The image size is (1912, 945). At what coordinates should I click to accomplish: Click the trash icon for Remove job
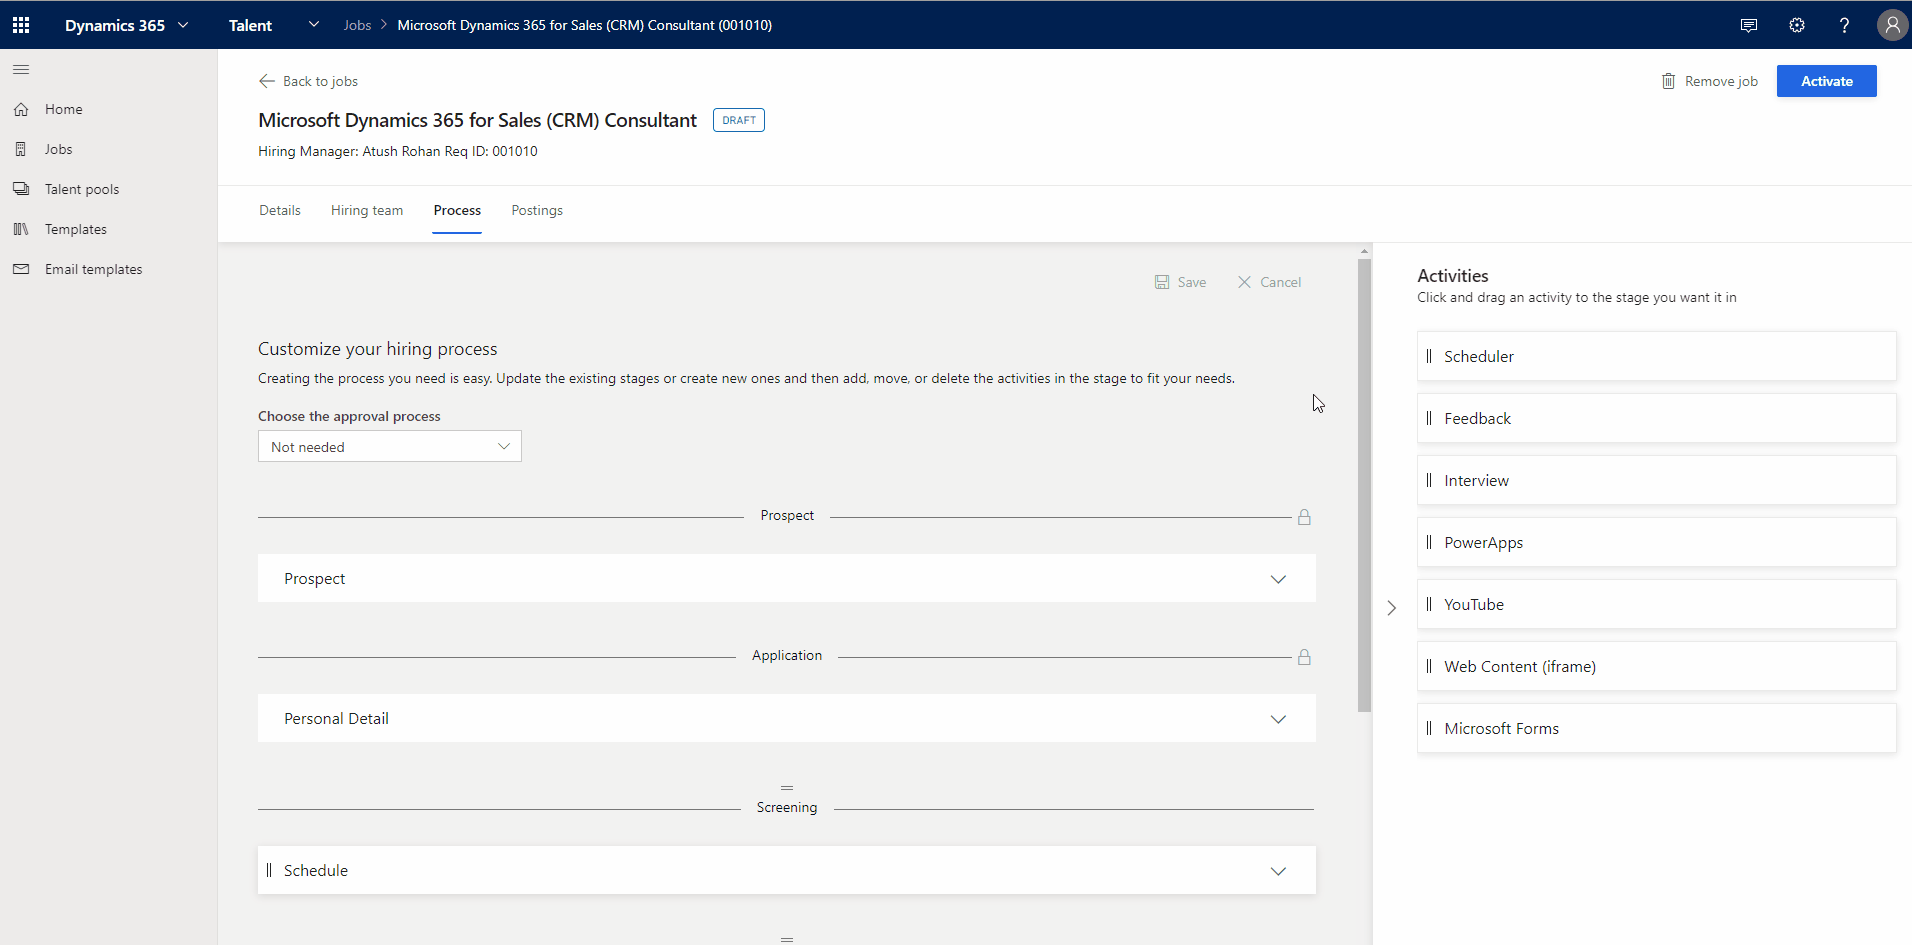[1668, 81]
